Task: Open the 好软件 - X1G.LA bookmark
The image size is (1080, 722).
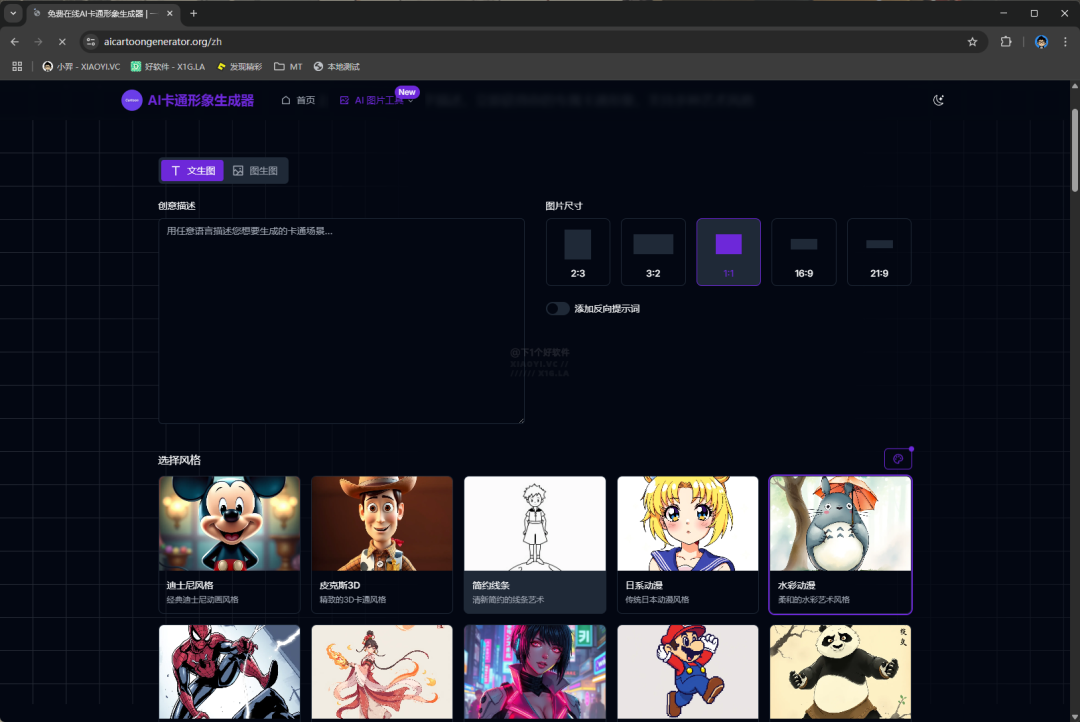Action: tap(168, 67)
